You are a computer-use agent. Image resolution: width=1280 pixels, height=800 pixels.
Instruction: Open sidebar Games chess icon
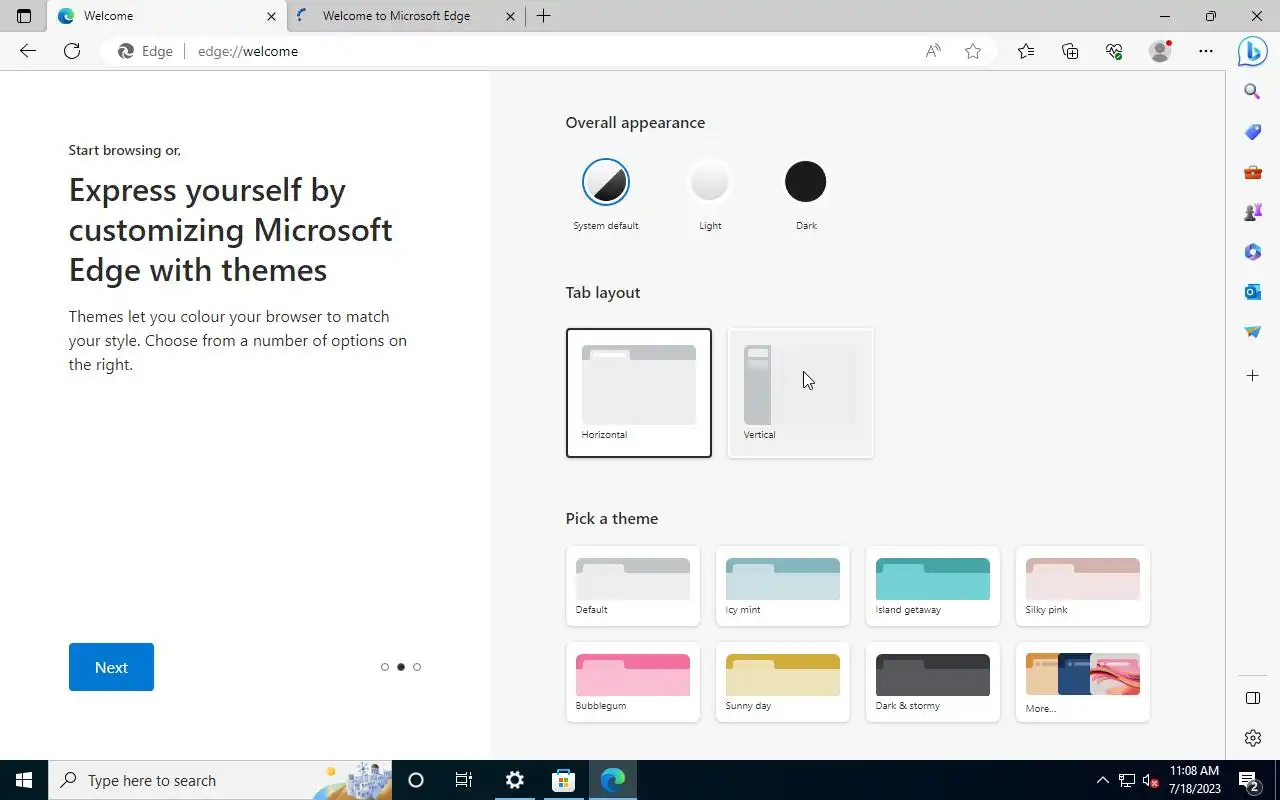pyautogui.click(x=1252, y=212)
